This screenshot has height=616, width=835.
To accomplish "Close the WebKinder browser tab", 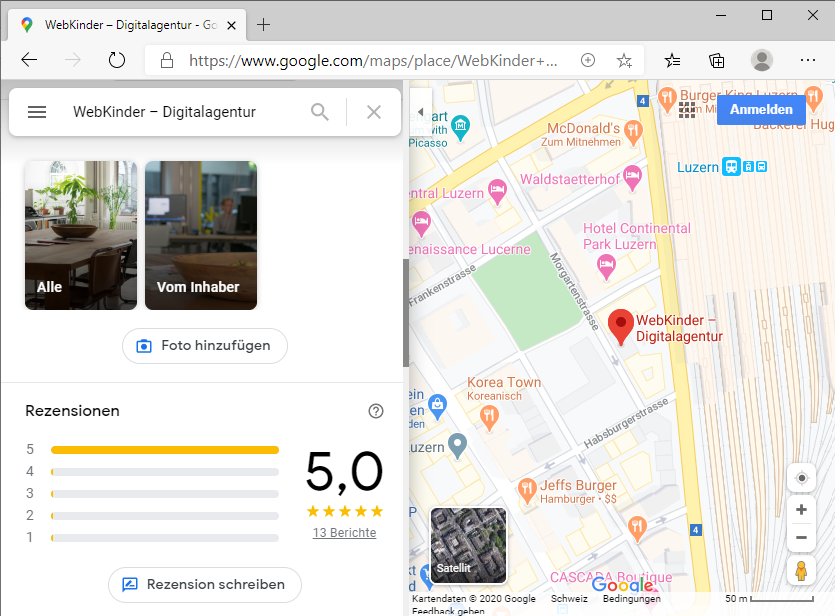I will click(x=232, y=25).
